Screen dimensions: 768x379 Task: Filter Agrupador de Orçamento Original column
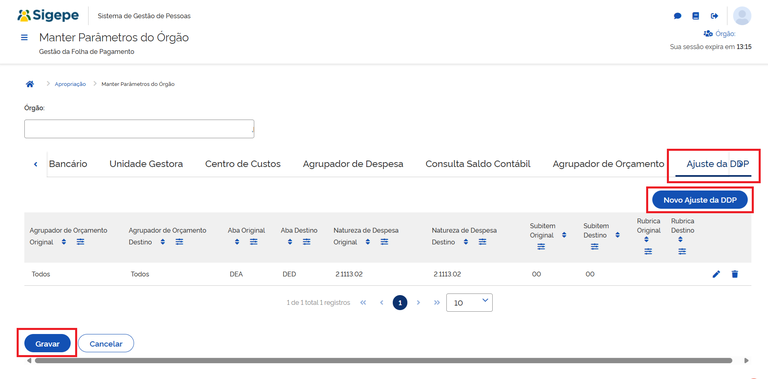[81, 242]
